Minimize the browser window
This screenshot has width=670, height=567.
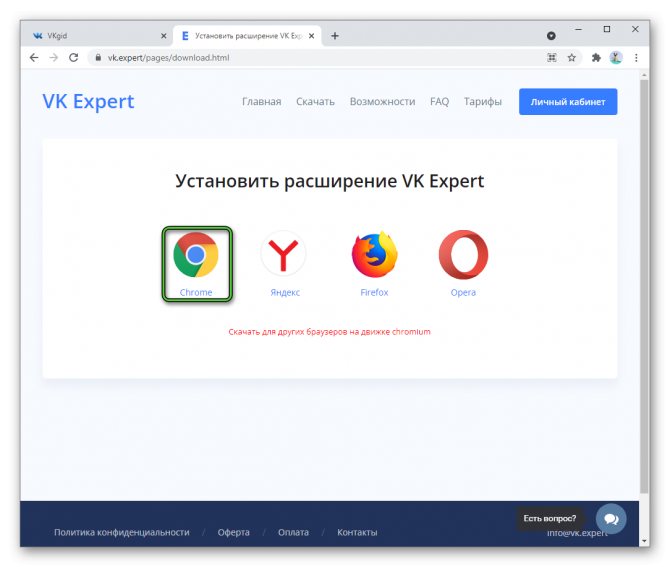(579, 29)
